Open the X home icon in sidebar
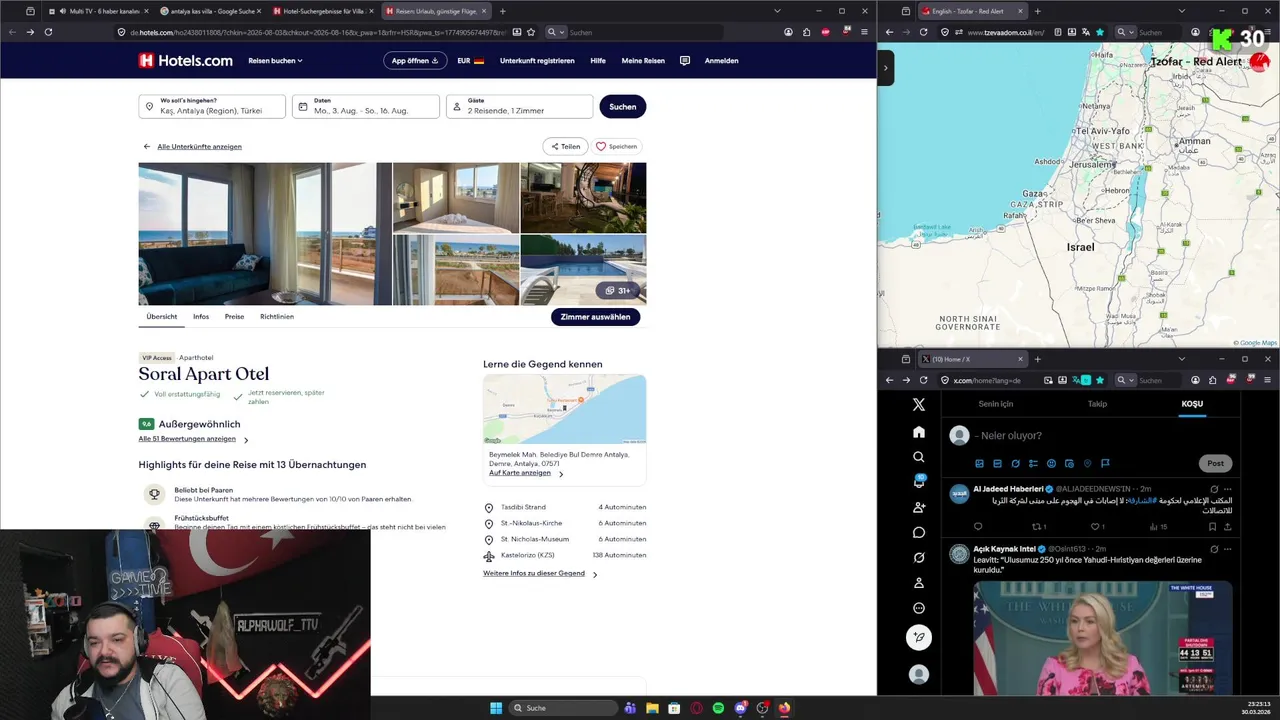This screenshot has width=1280, height=720. pos(919,432)
